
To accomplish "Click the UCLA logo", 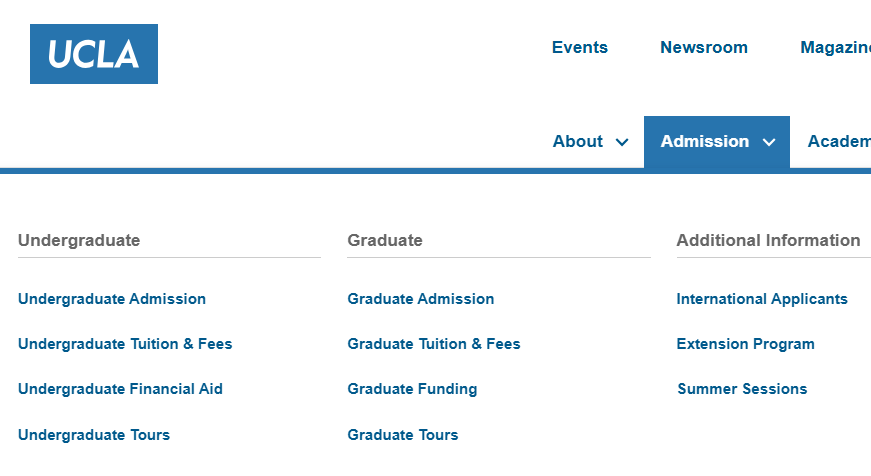I will [x=94, y=54].
